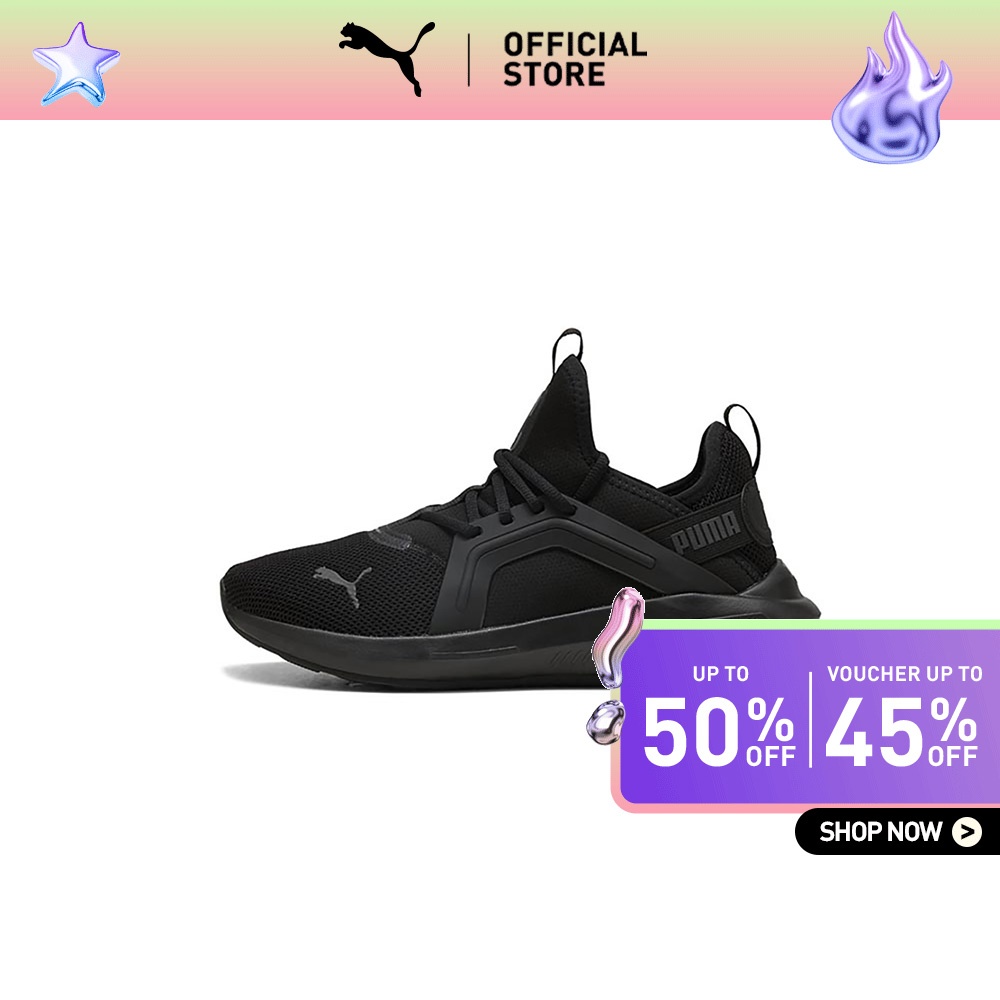Click the Up To 50% Off offer
This screenshot has height=1000, width=1000.
[x=719, y=716]
